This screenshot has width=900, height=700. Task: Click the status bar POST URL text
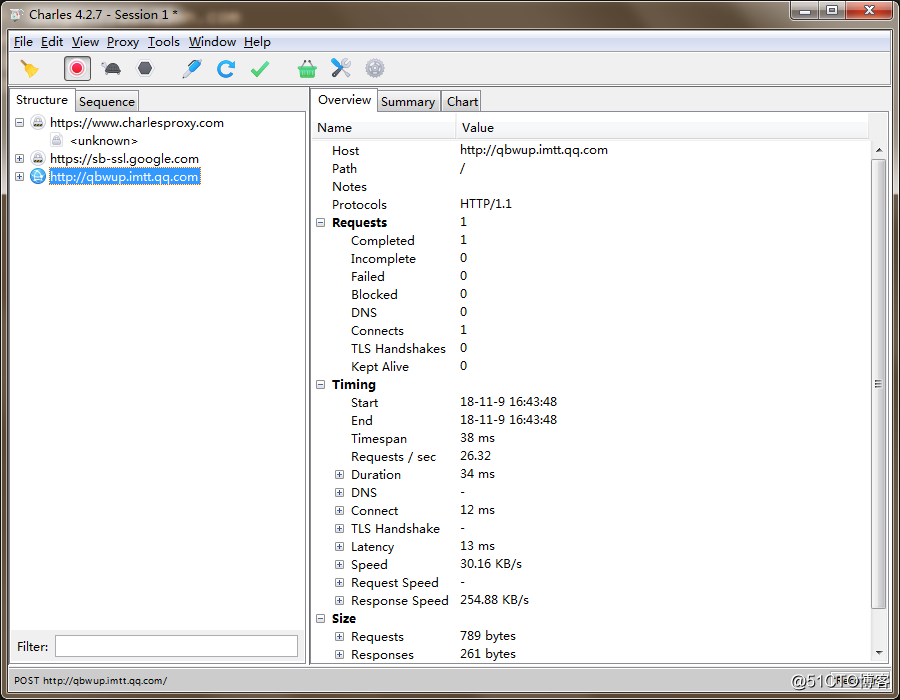point(91,680)
